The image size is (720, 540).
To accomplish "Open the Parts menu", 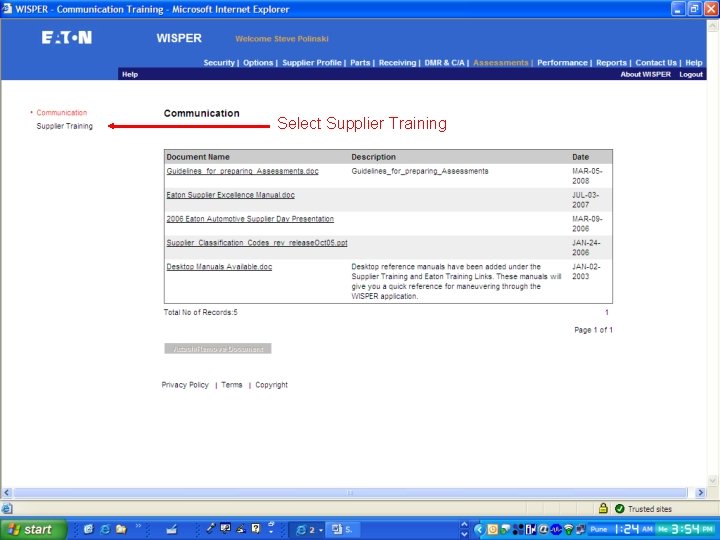I will pyautogui.click(x=360, y=62).
